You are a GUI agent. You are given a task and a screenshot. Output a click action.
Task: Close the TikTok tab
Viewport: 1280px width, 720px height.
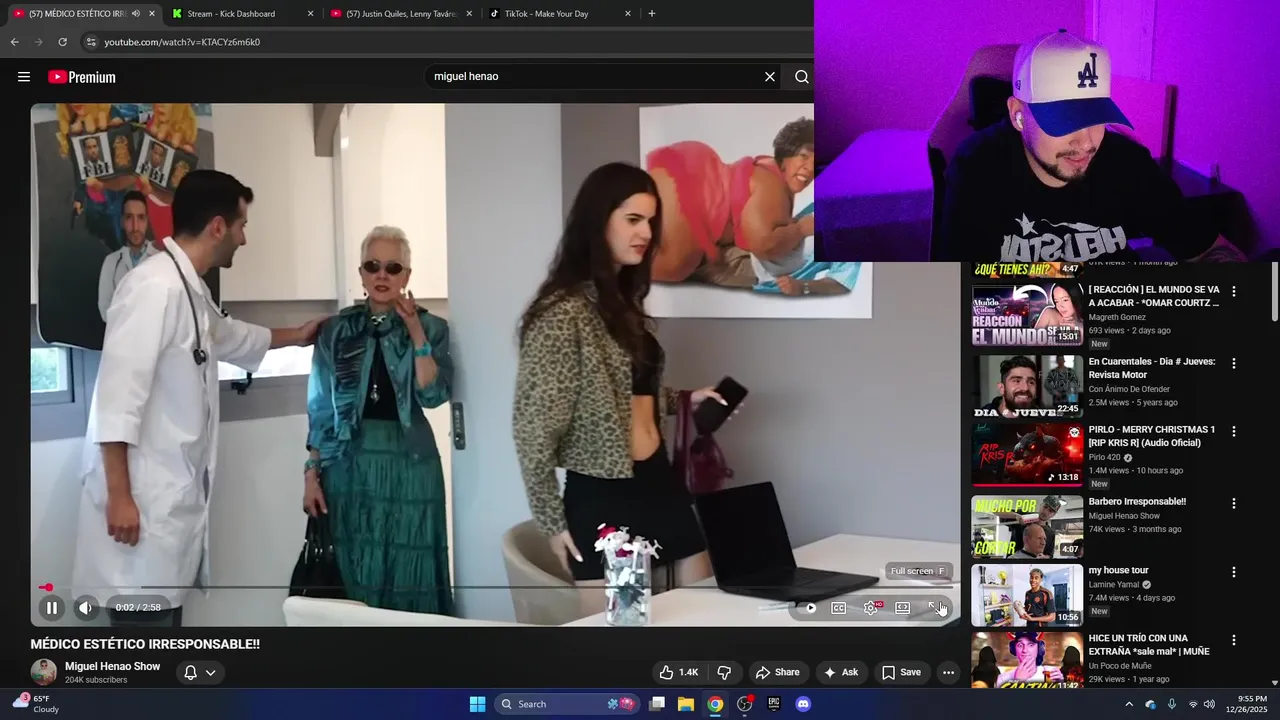pos(628,14)
